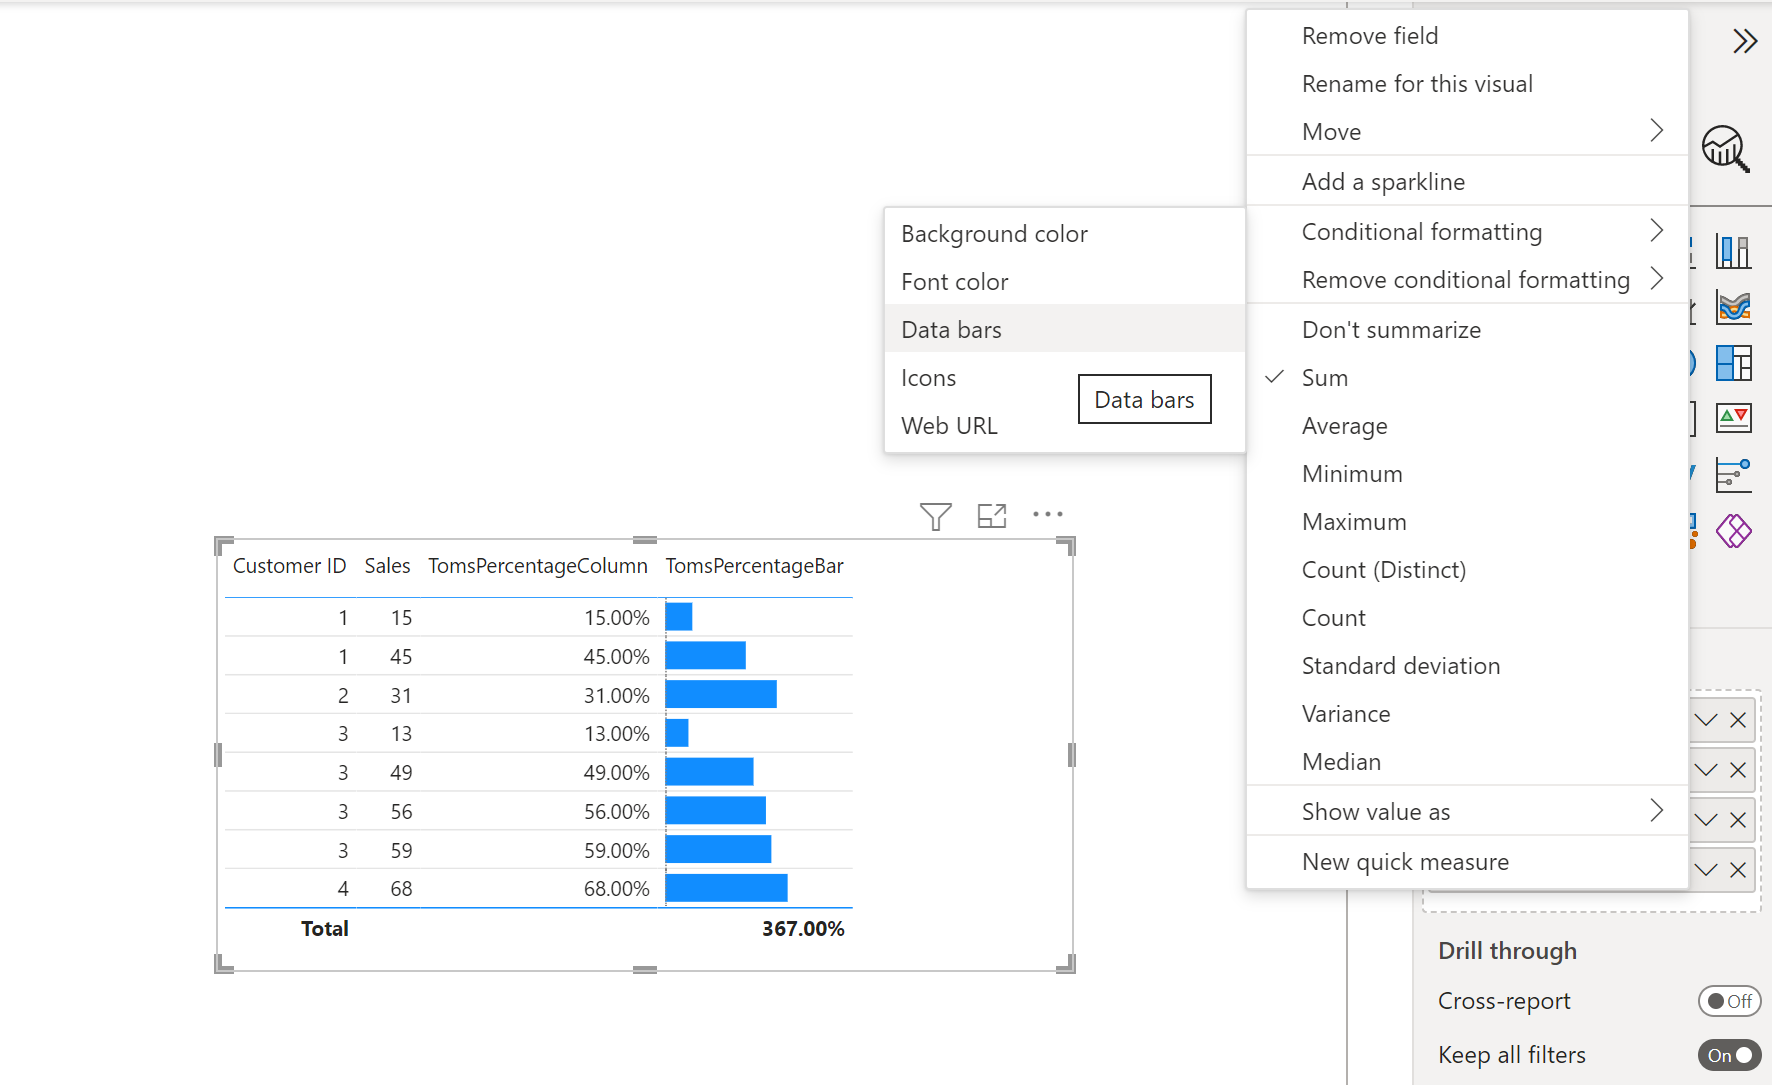Open the Analytics pane magnifier-chart icon

(1725, 149)
